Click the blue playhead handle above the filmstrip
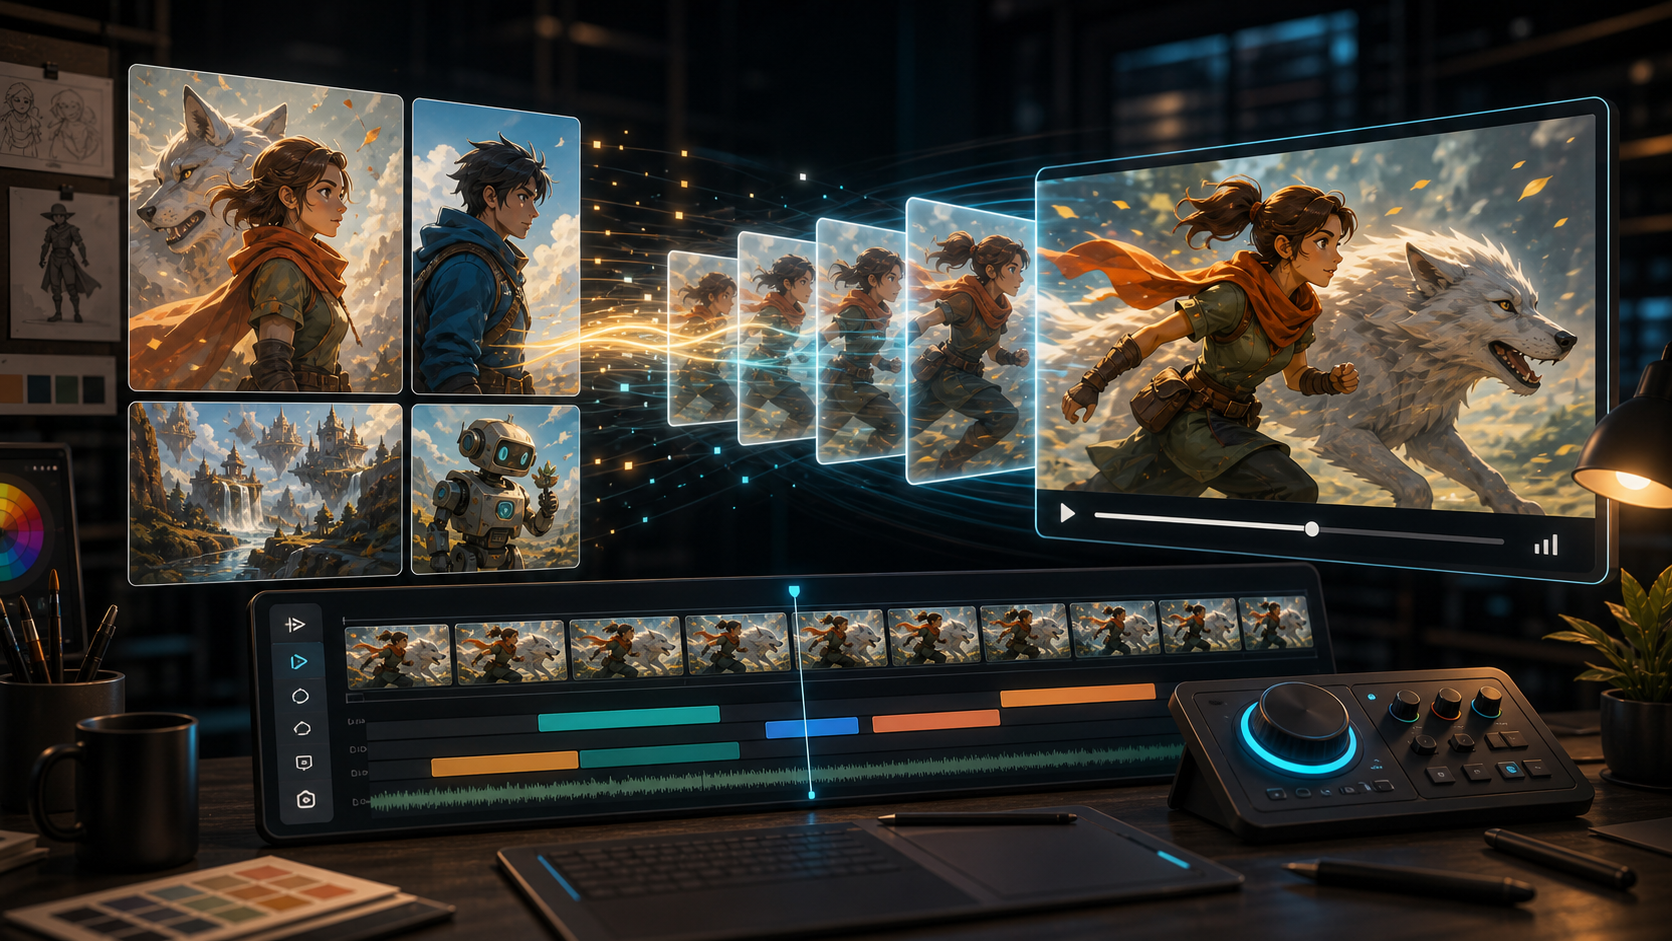Viewport: 1672px width, 941px height. coord(794,592)
